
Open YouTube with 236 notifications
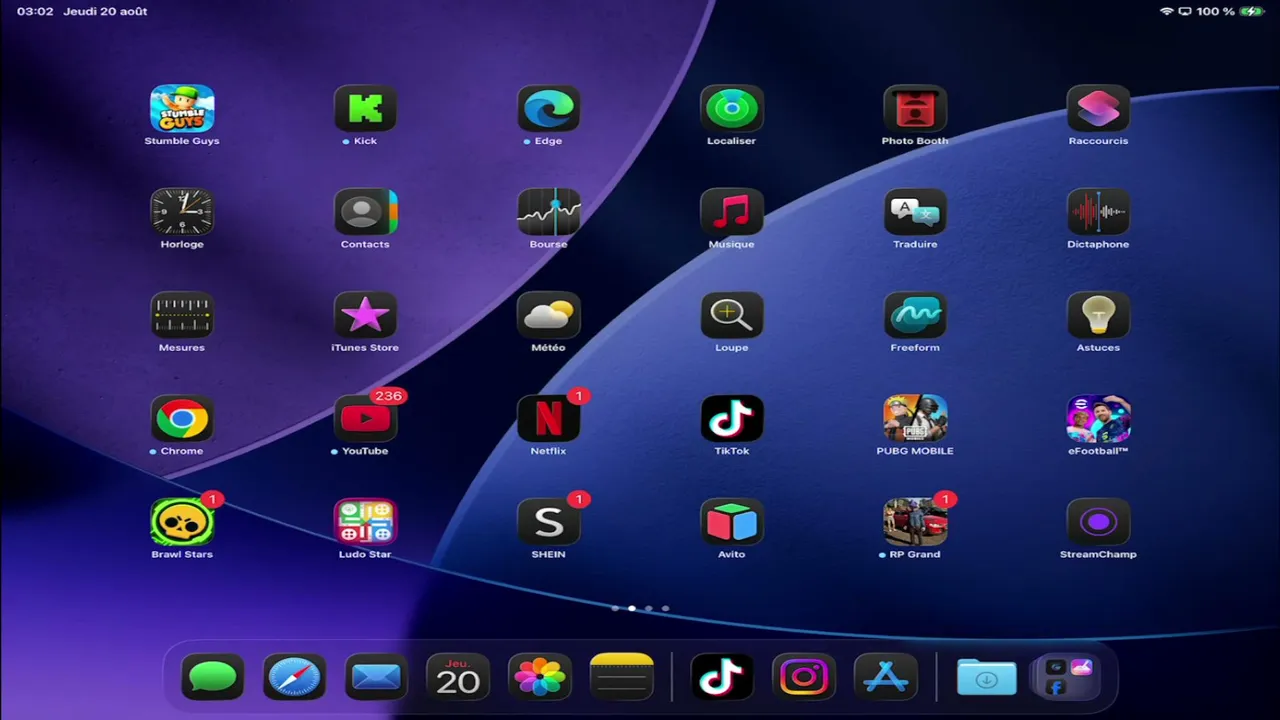365,419
